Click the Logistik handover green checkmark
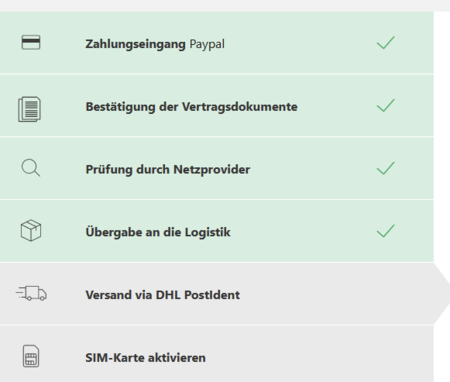The width and height of the screenshot is (450, 382). coord(386,231)
